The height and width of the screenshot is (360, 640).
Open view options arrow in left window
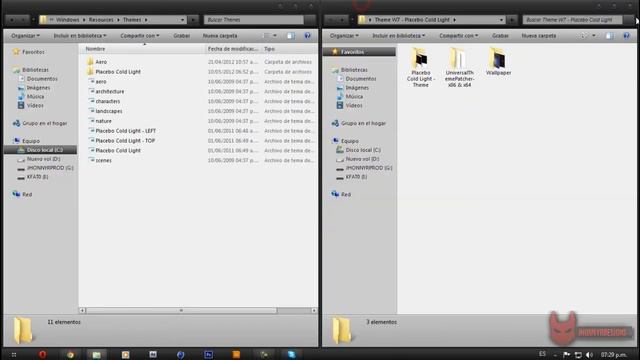click(x=275, y=36)
